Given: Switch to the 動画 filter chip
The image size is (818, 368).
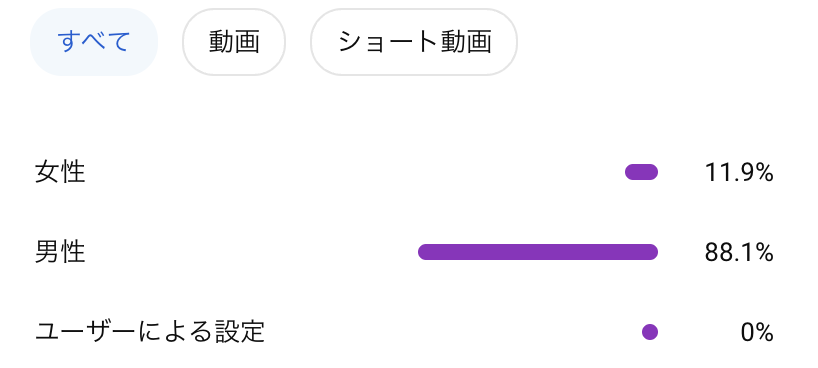Looking at the screenshot, I should tap(234, 42).
